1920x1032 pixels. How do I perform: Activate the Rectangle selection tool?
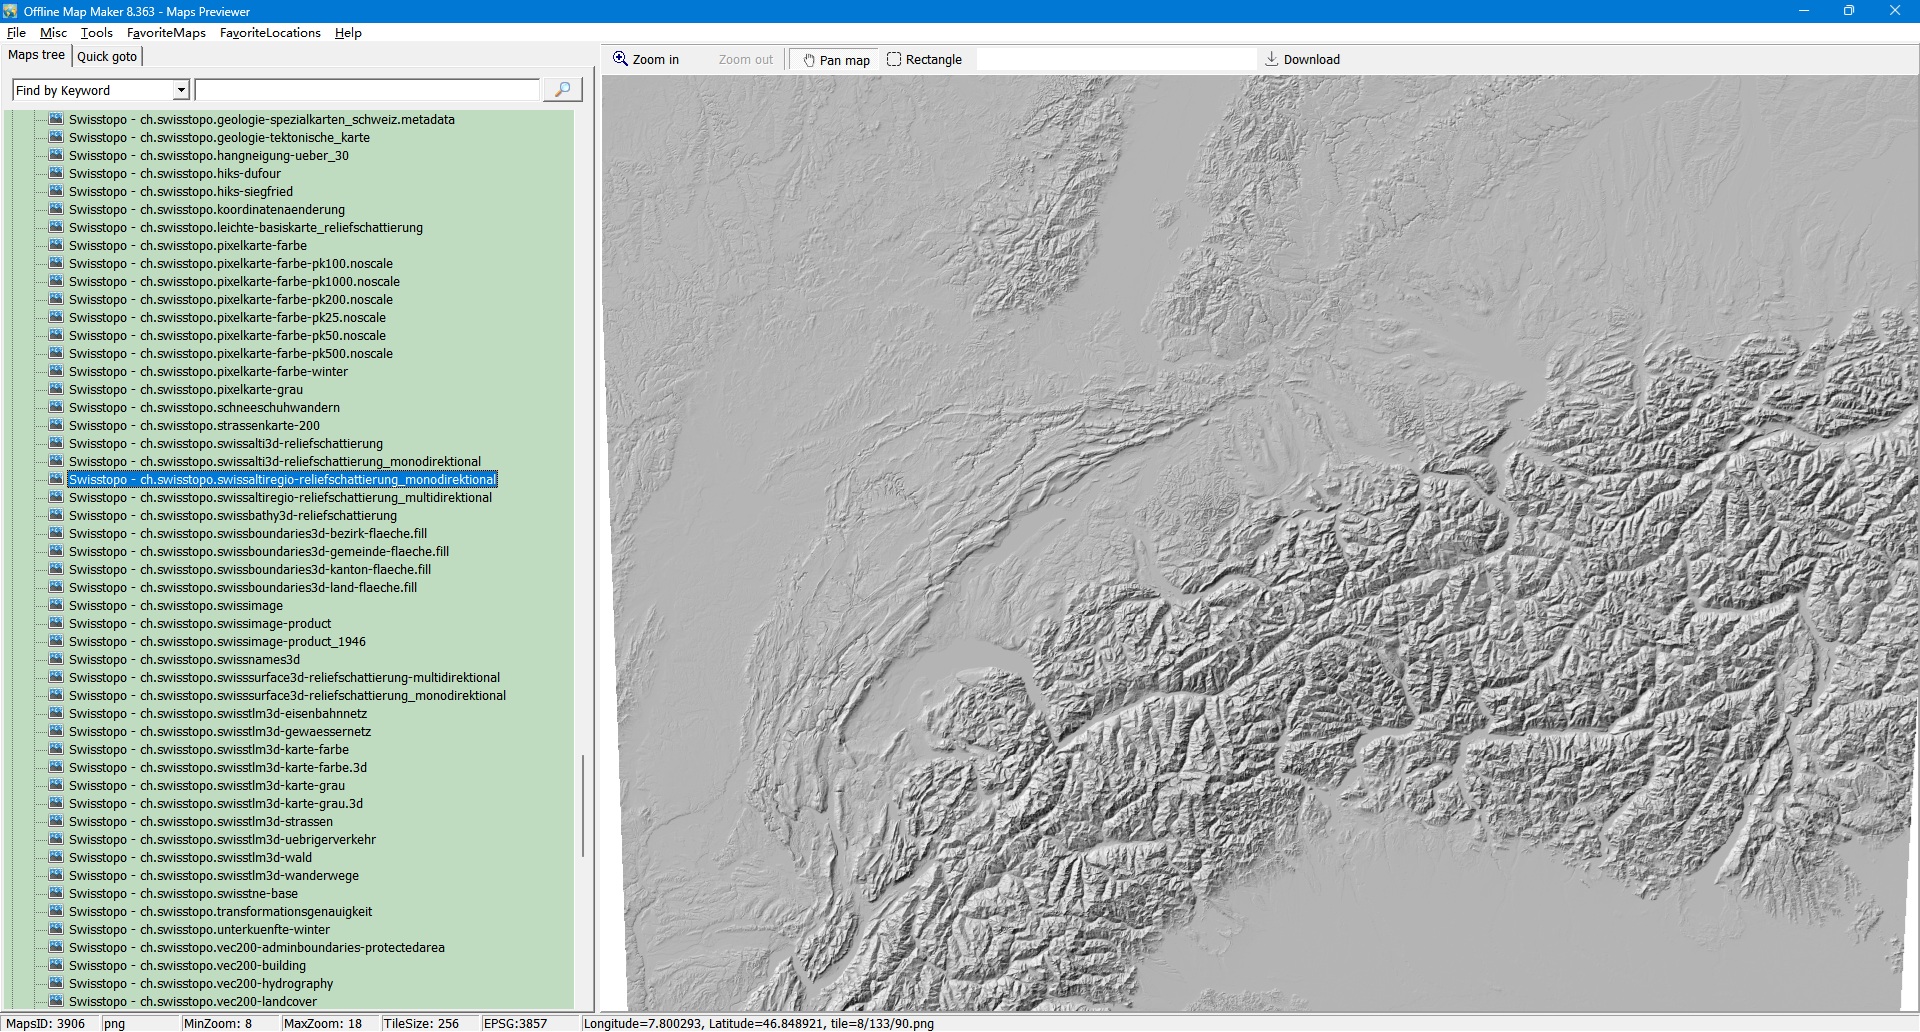pyautogui.click(x=924, y=60)
